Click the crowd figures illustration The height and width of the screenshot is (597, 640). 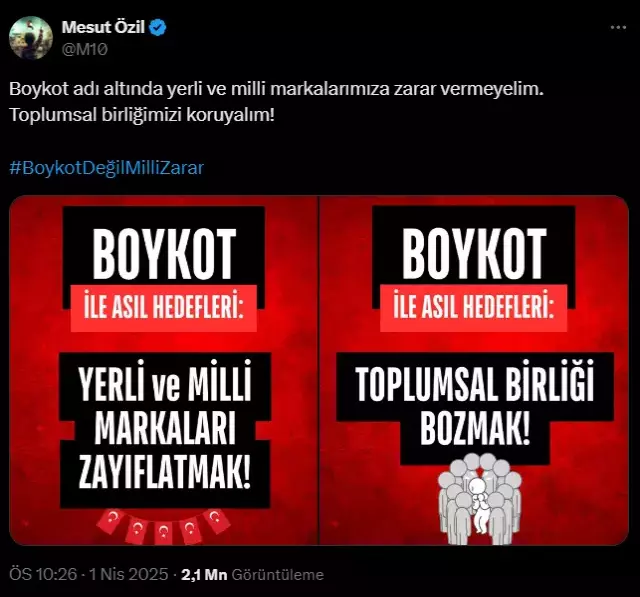(479, 499)
